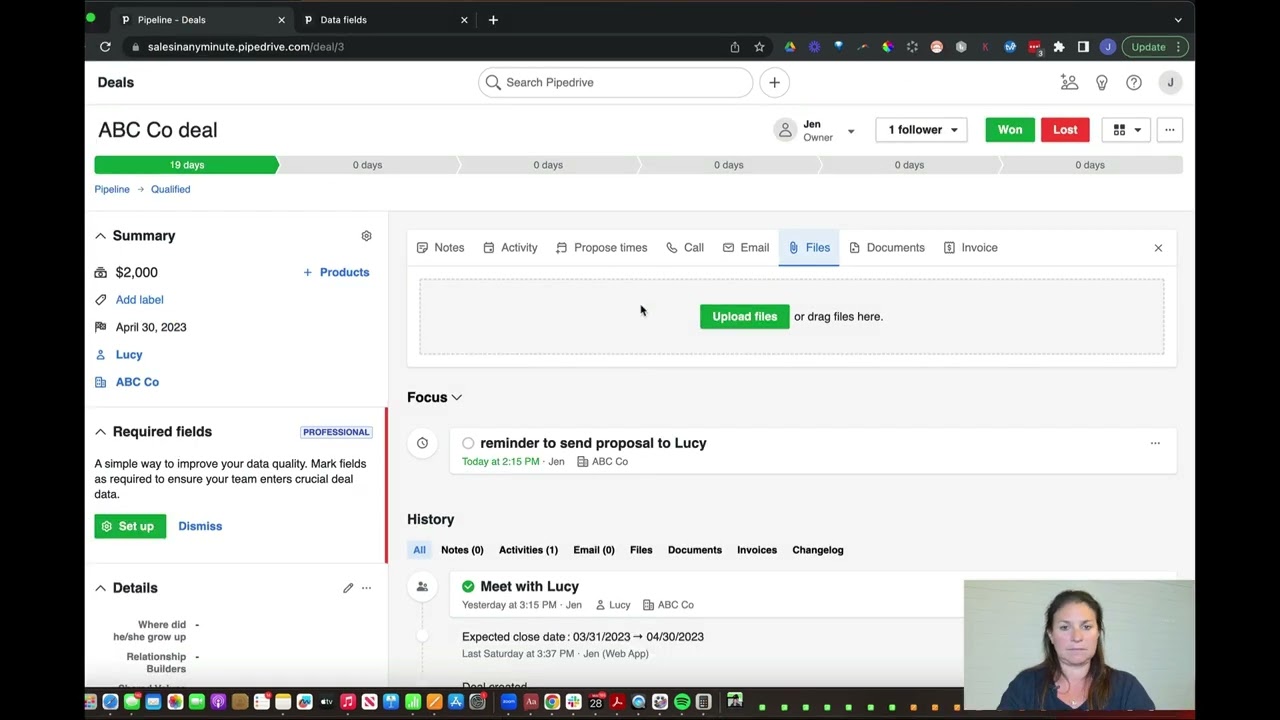Viewport: 1280px width, 720px height.
Task: Open Spotify from the dock
Action: pos(682,702)
